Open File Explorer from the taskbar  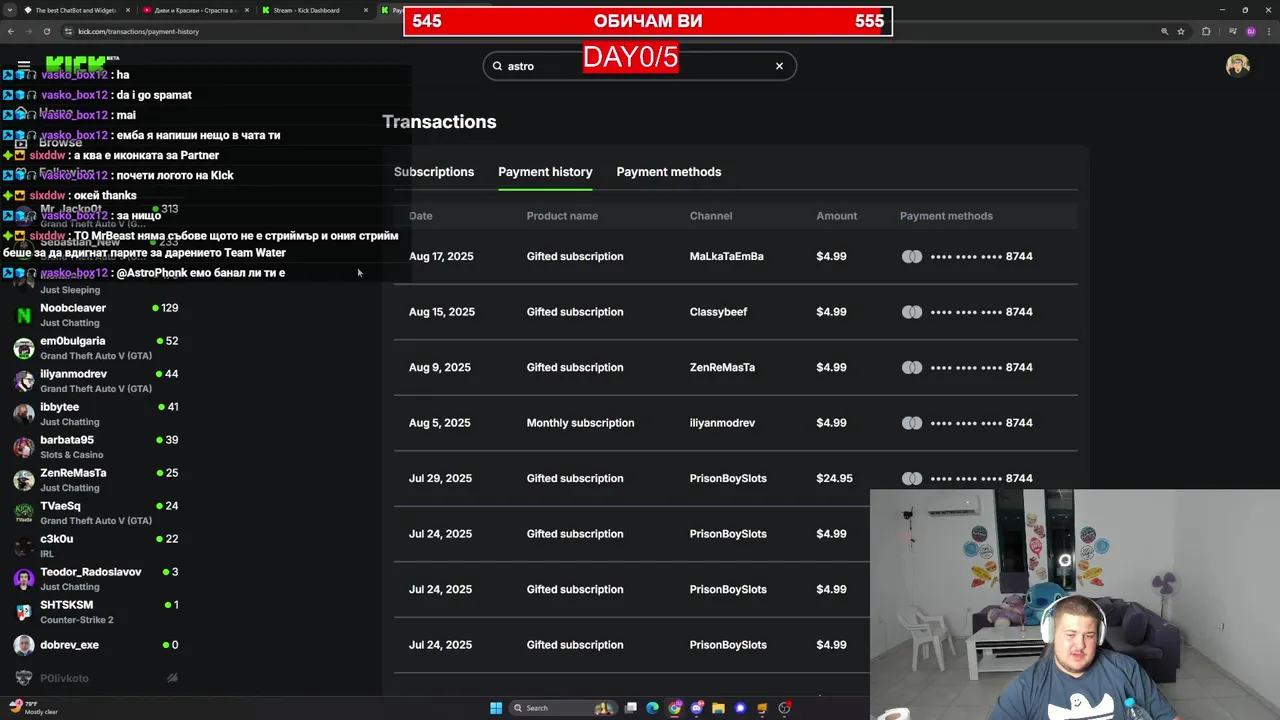718,708
